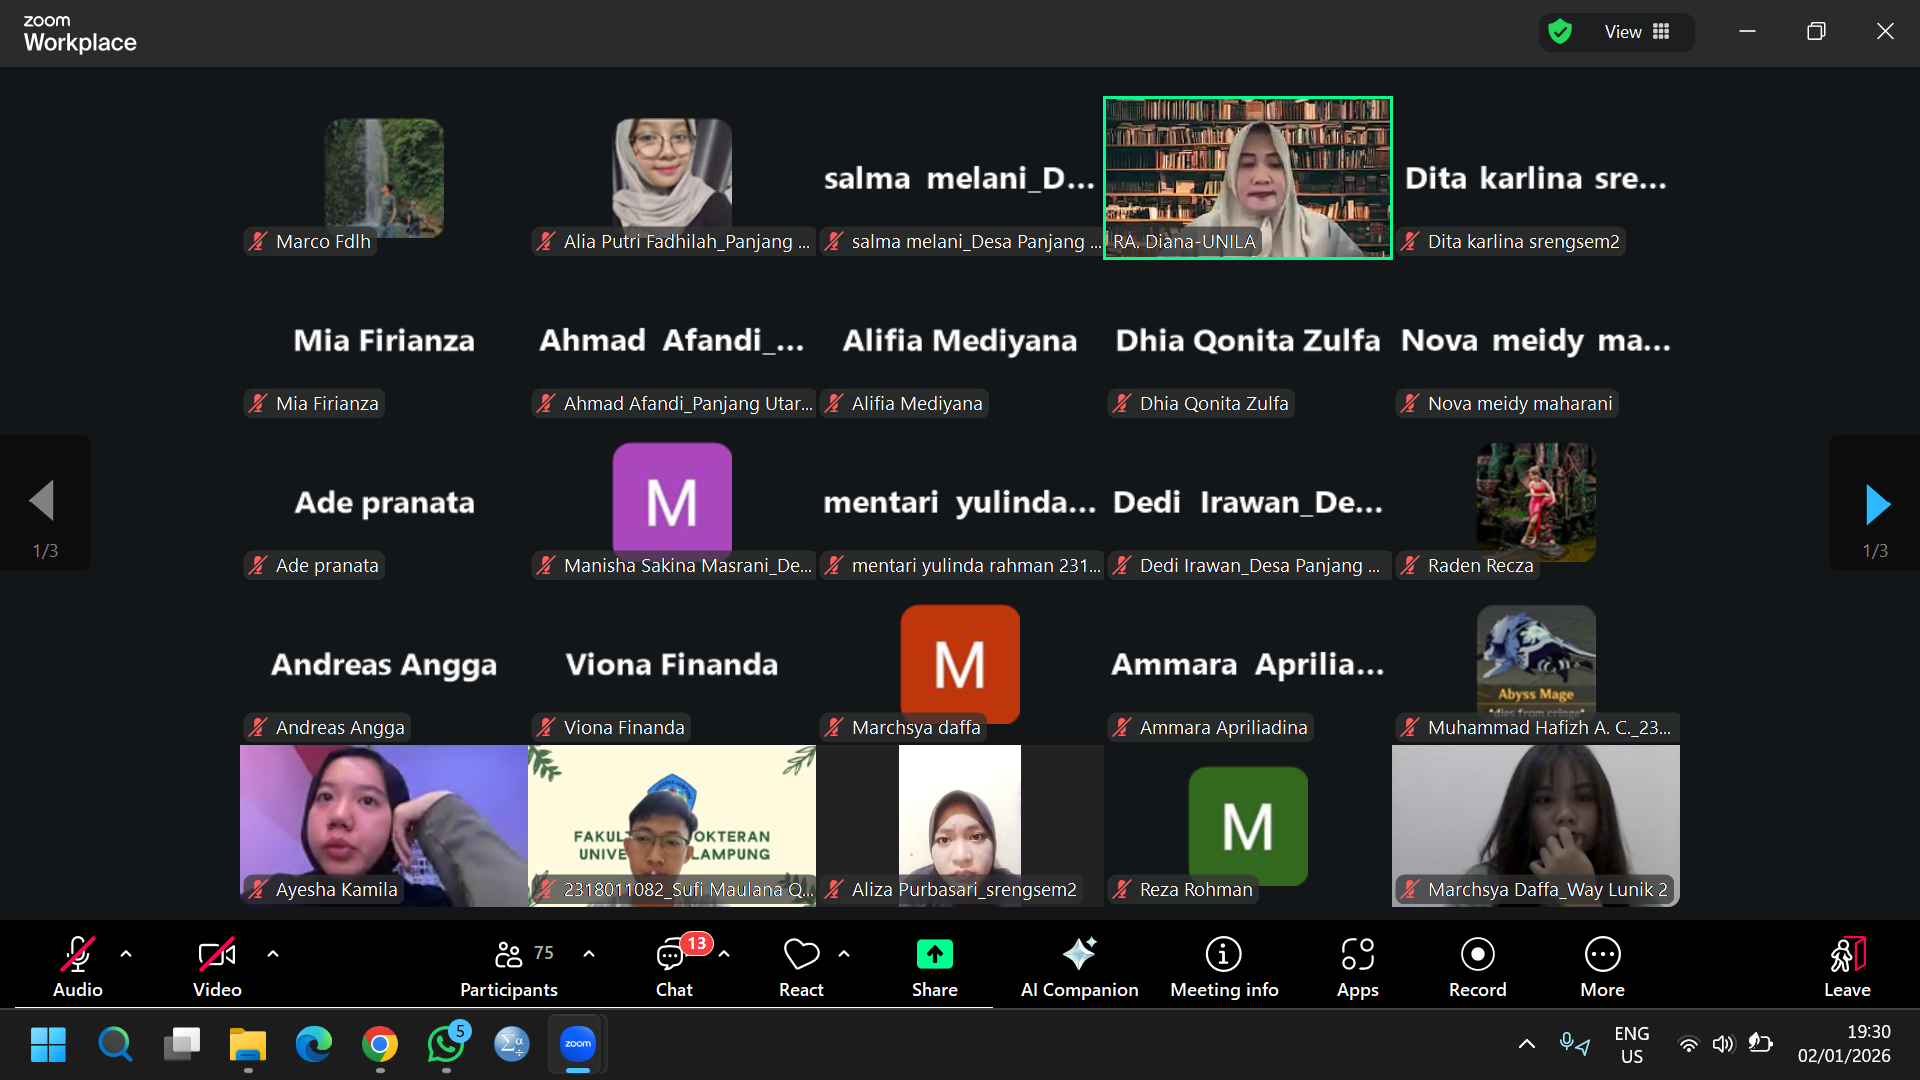The width and height of the screenshot is (1920, 1080).
Task: Select RA. Diana-UNILA active speaker video
Action: (1247, 178)
